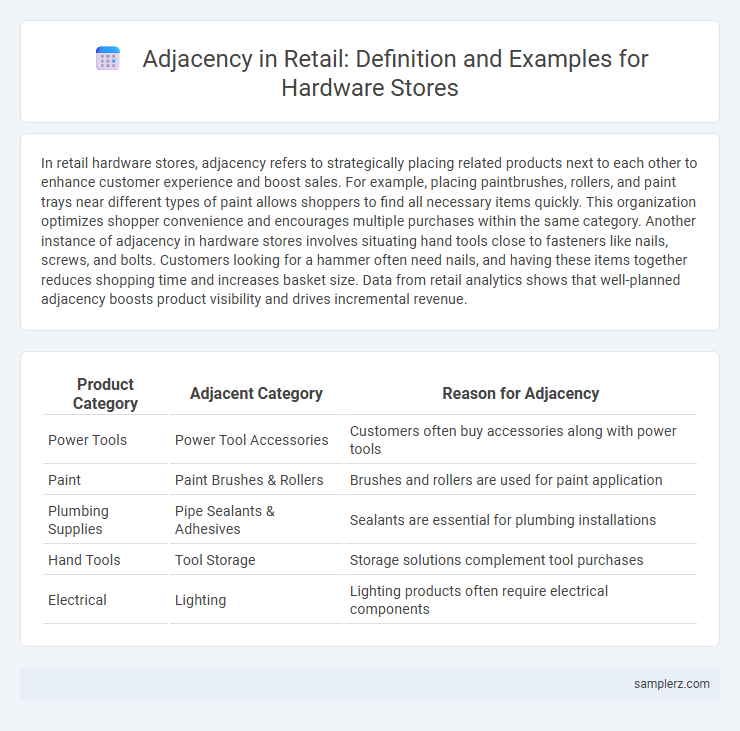The width and height of the screenshot is (740, 731).
Task: Click the Power Tool Accessories cell
Action: [256, 440]
